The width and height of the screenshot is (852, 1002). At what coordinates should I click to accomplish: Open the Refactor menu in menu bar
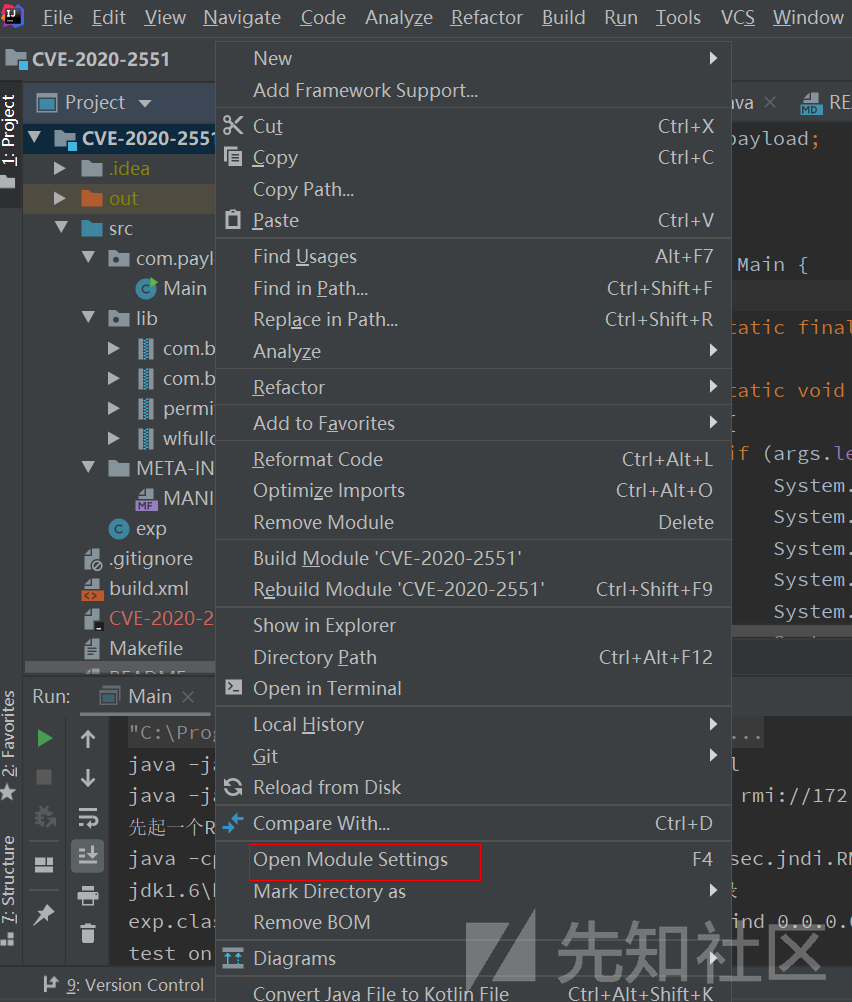(486, 18)
